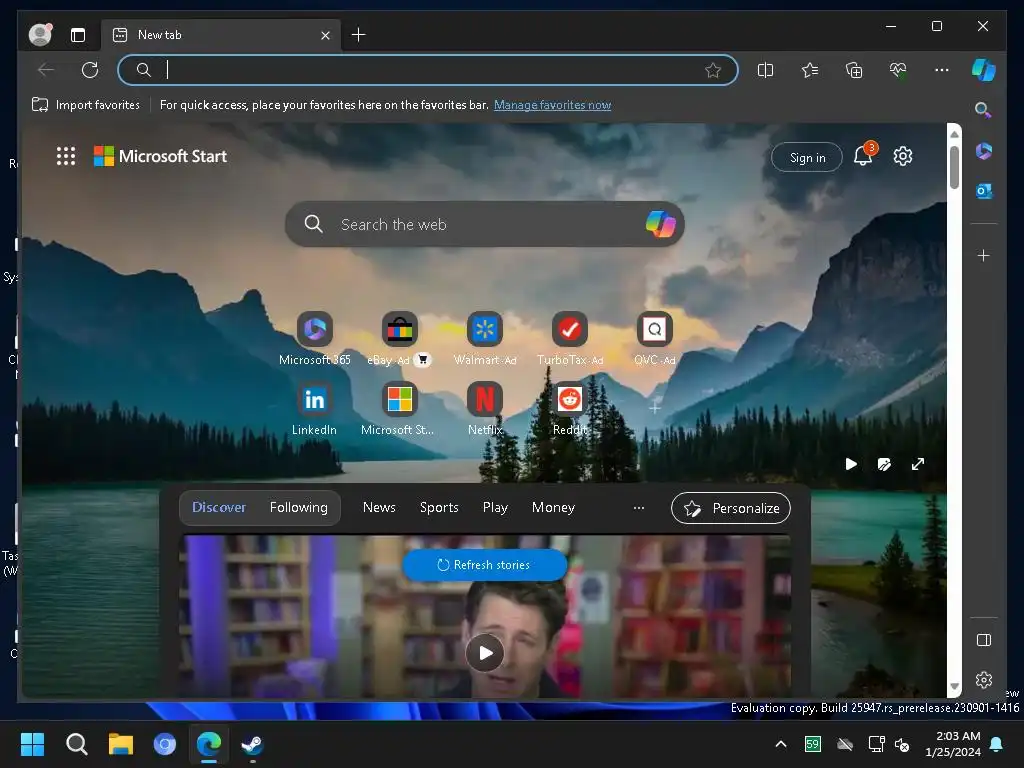Click the scrollbar down arrow
The width and height of the screenshot is (1024, 768).
point(954,686)
